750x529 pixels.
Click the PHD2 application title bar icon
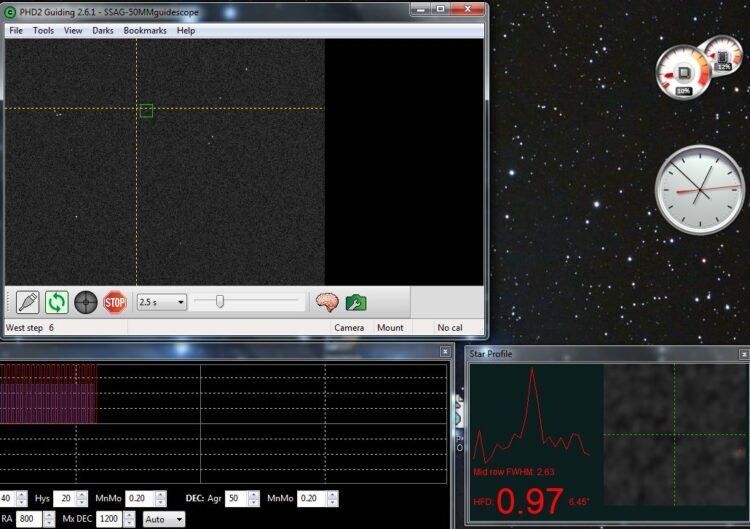click(x=10, y=12)
